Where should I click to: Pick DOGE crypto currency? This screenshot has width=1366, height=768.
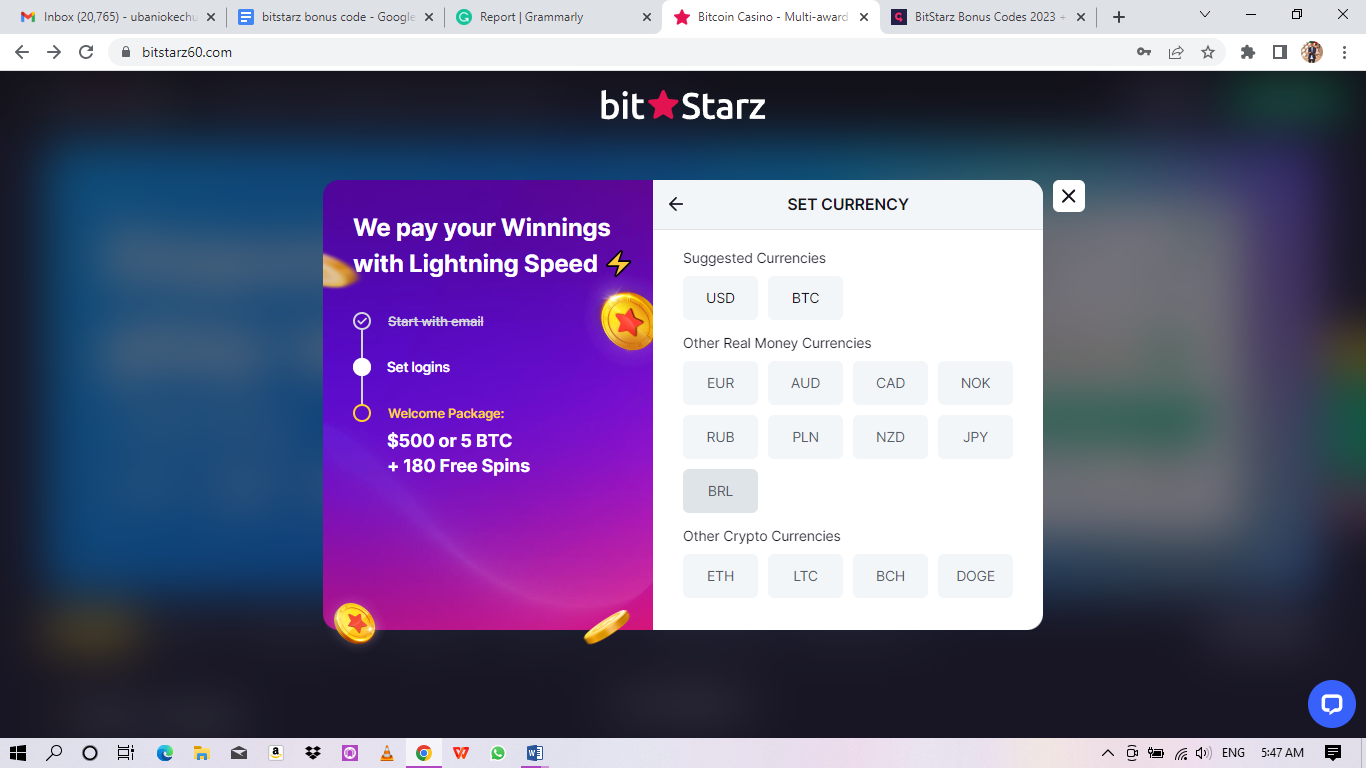point(975,576)
